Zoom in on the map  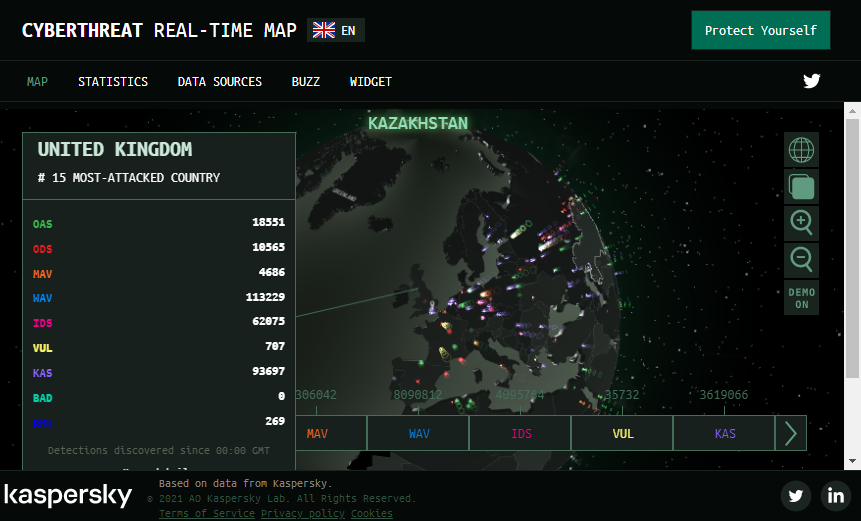[801, 223]
